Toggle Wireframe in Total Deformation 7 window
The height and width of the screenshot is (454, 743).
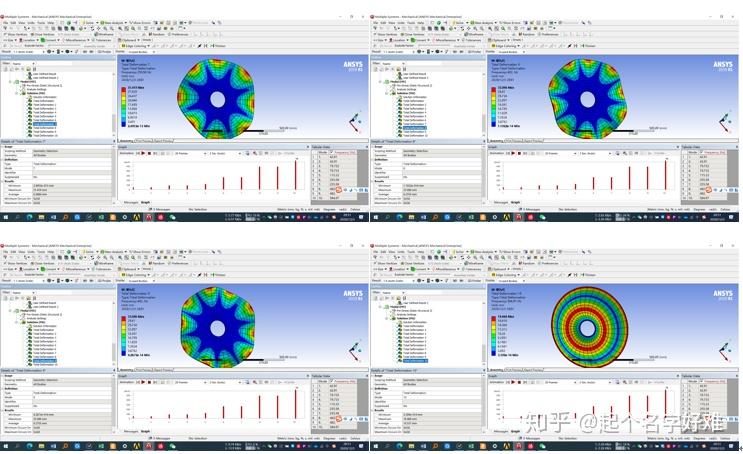point(104,34)
